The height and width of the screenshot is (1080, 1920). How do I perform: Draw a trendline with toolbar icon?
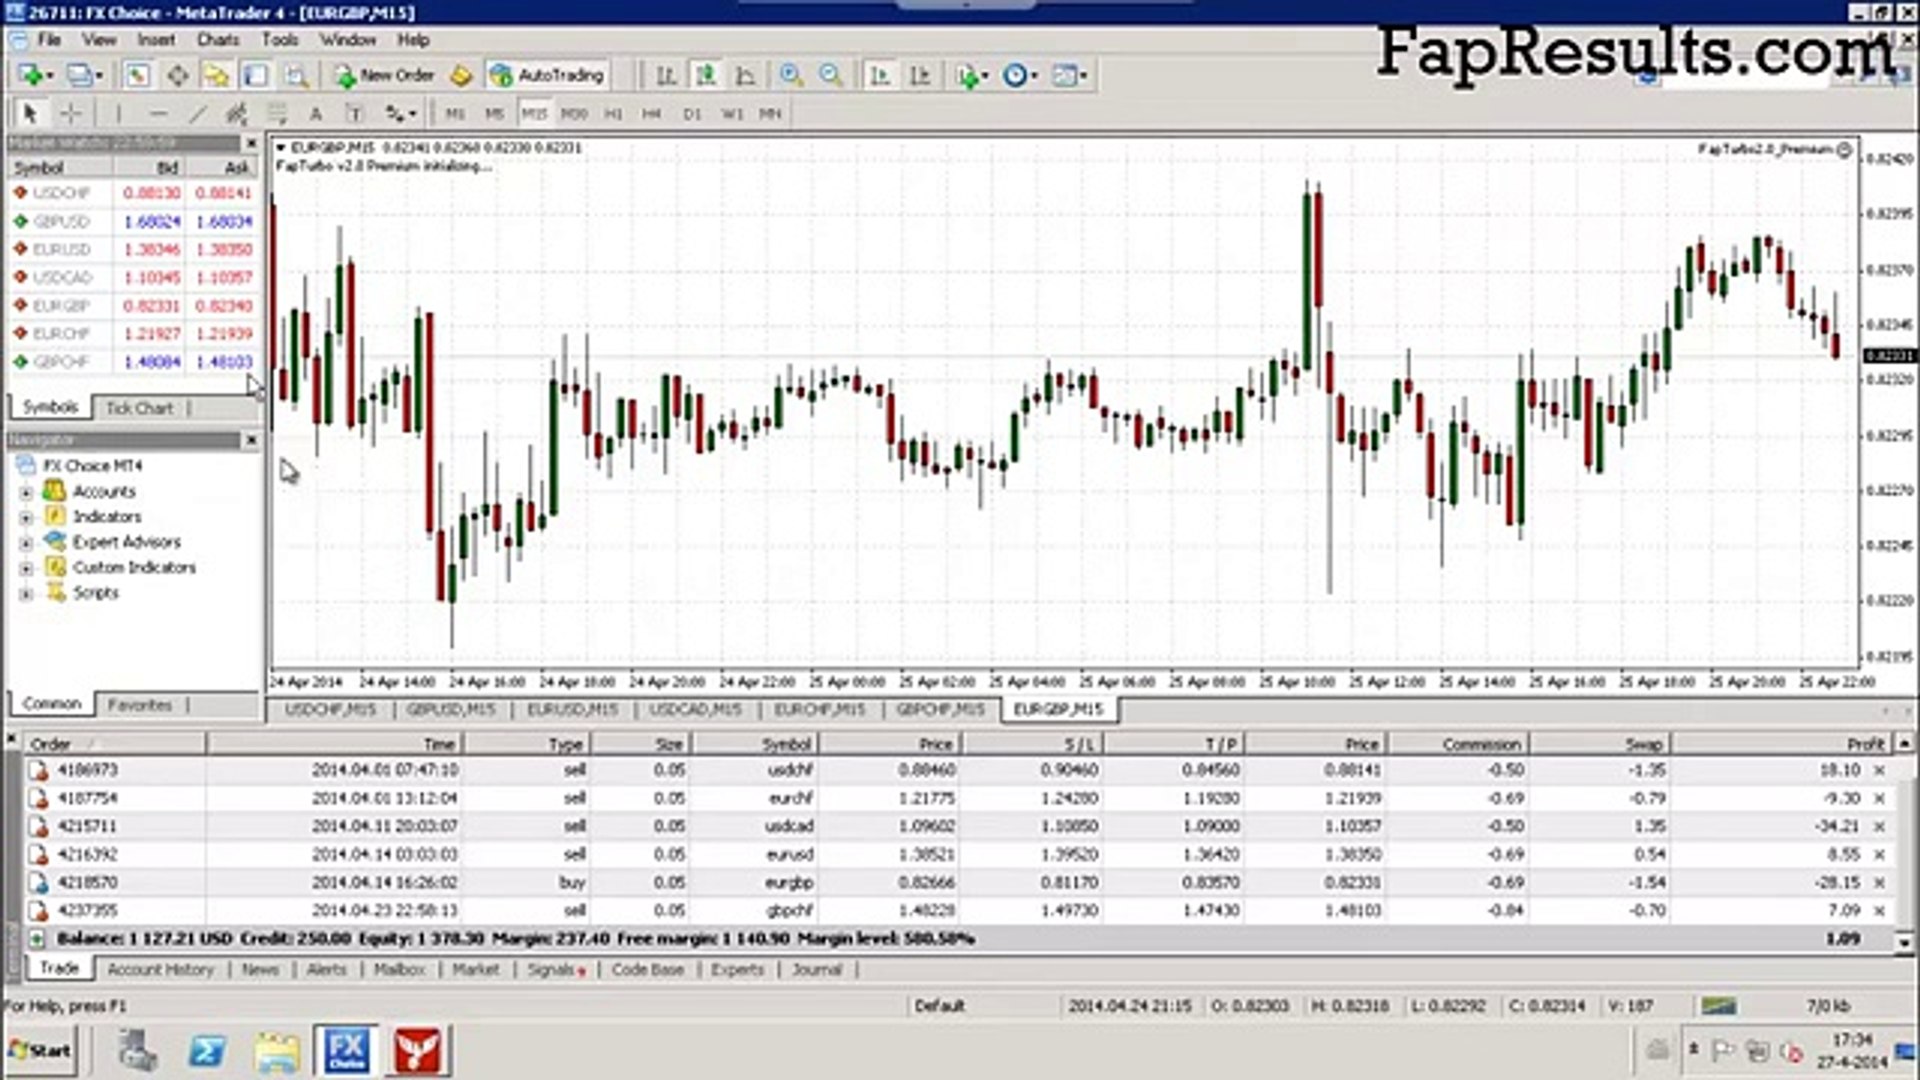[198, 113]
